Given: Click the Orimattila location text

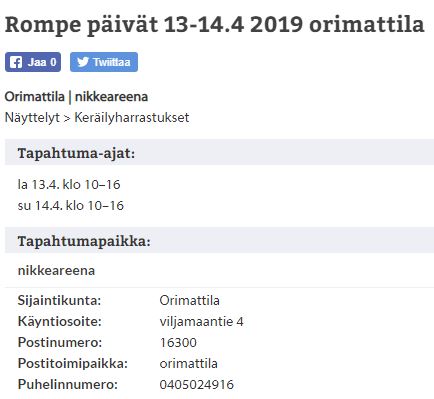Looking at the screenshot, I should 34,97.
